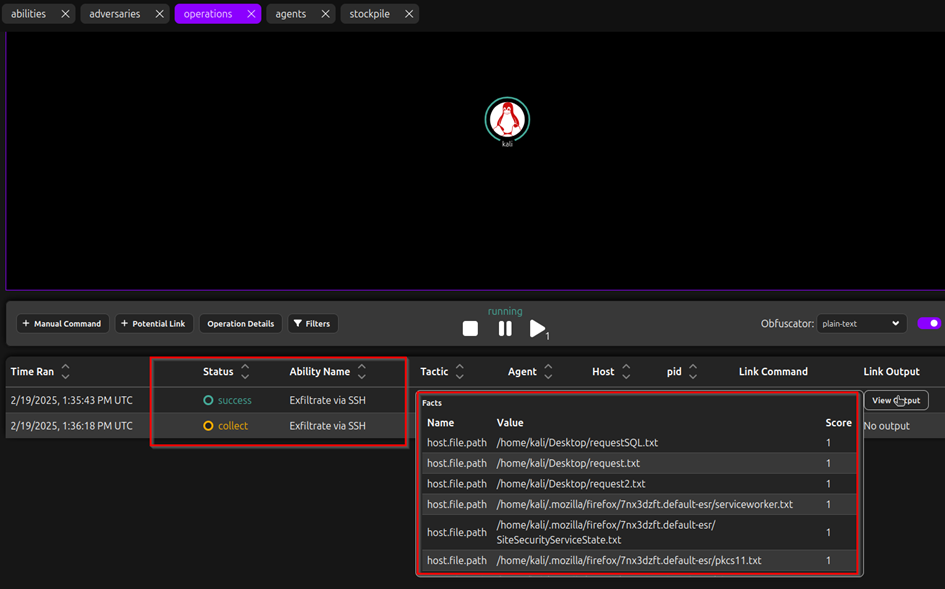Viewport: 945px width, 589px height.
Task: Open Operation Details
Action: (240, 323)
